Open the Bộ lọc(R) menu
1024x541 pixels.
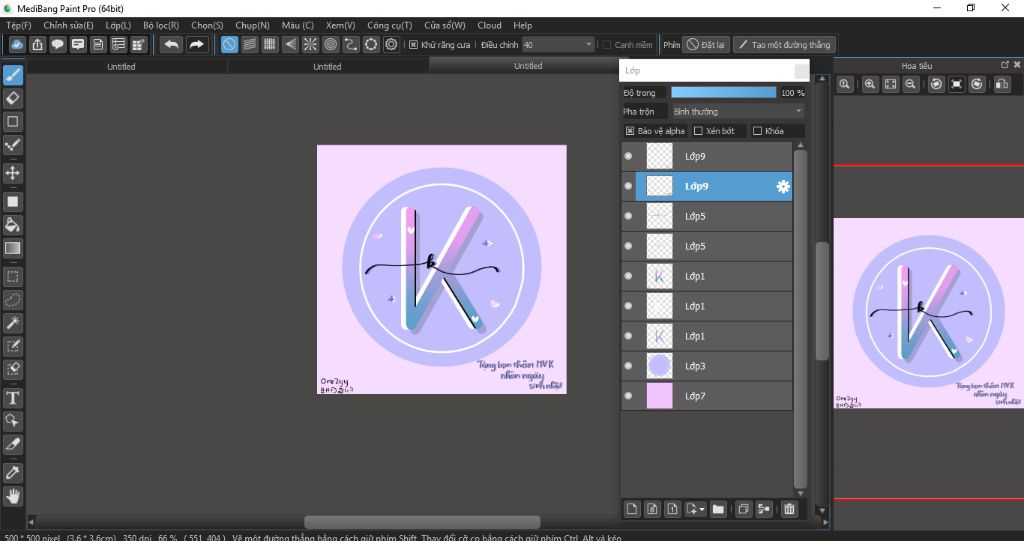tap(161, 25)
